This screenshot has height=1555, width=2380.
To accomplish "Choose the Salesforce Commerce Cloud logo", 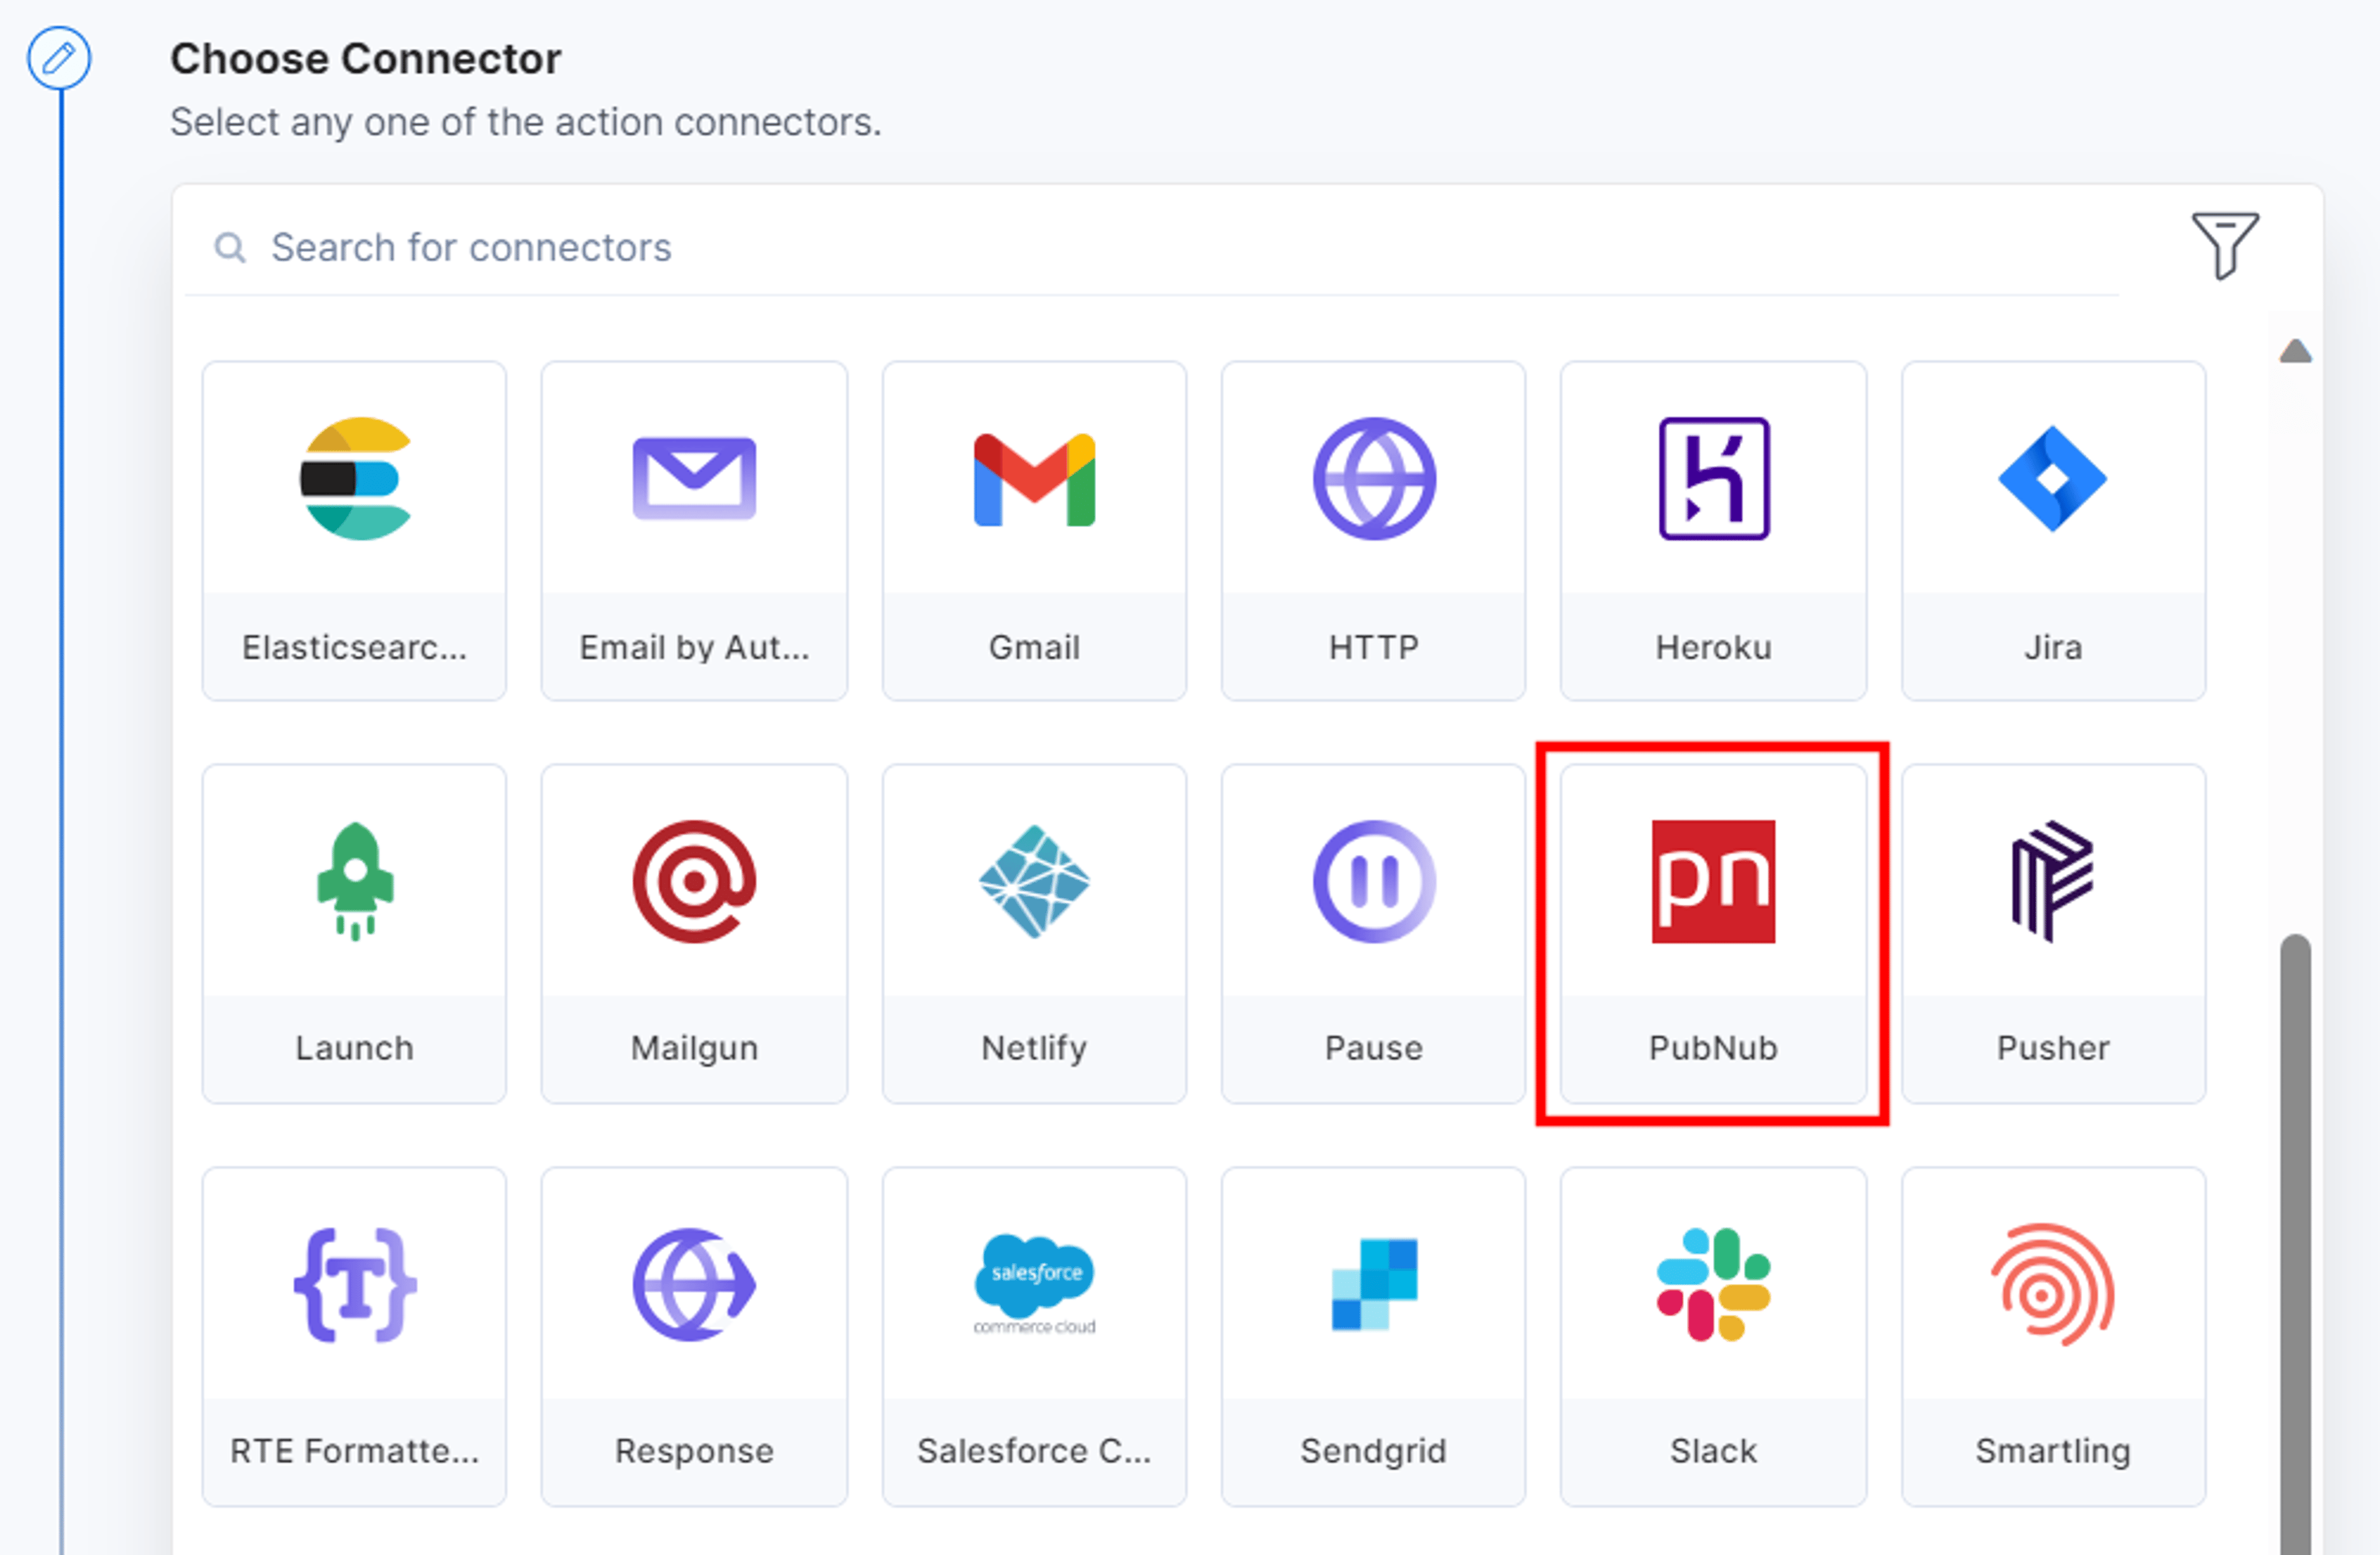I will [1034, 1285].
